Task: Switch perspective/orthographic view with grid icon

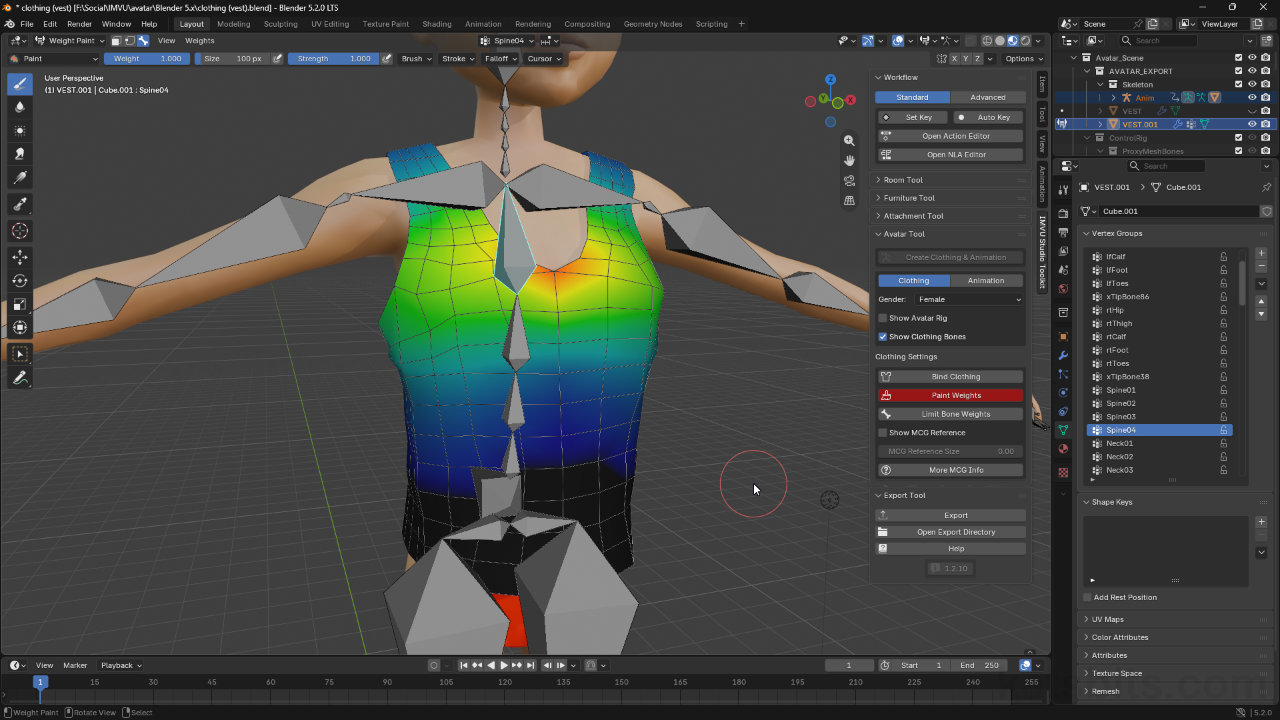Action: [x=849, y=200]
